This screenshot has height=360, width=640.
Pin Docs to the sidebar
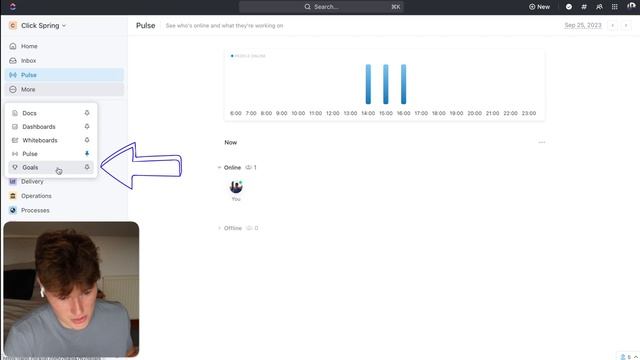tap(87, 113)
